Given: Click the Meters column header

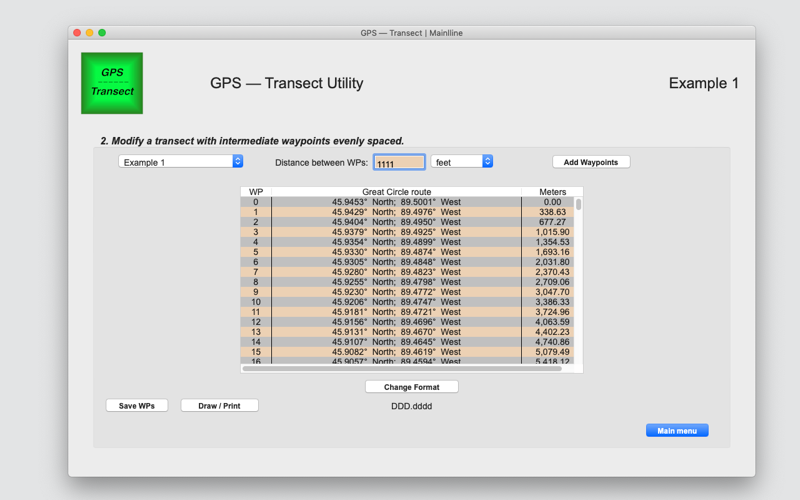Looking at the screenshot, I should click(553, 192).
